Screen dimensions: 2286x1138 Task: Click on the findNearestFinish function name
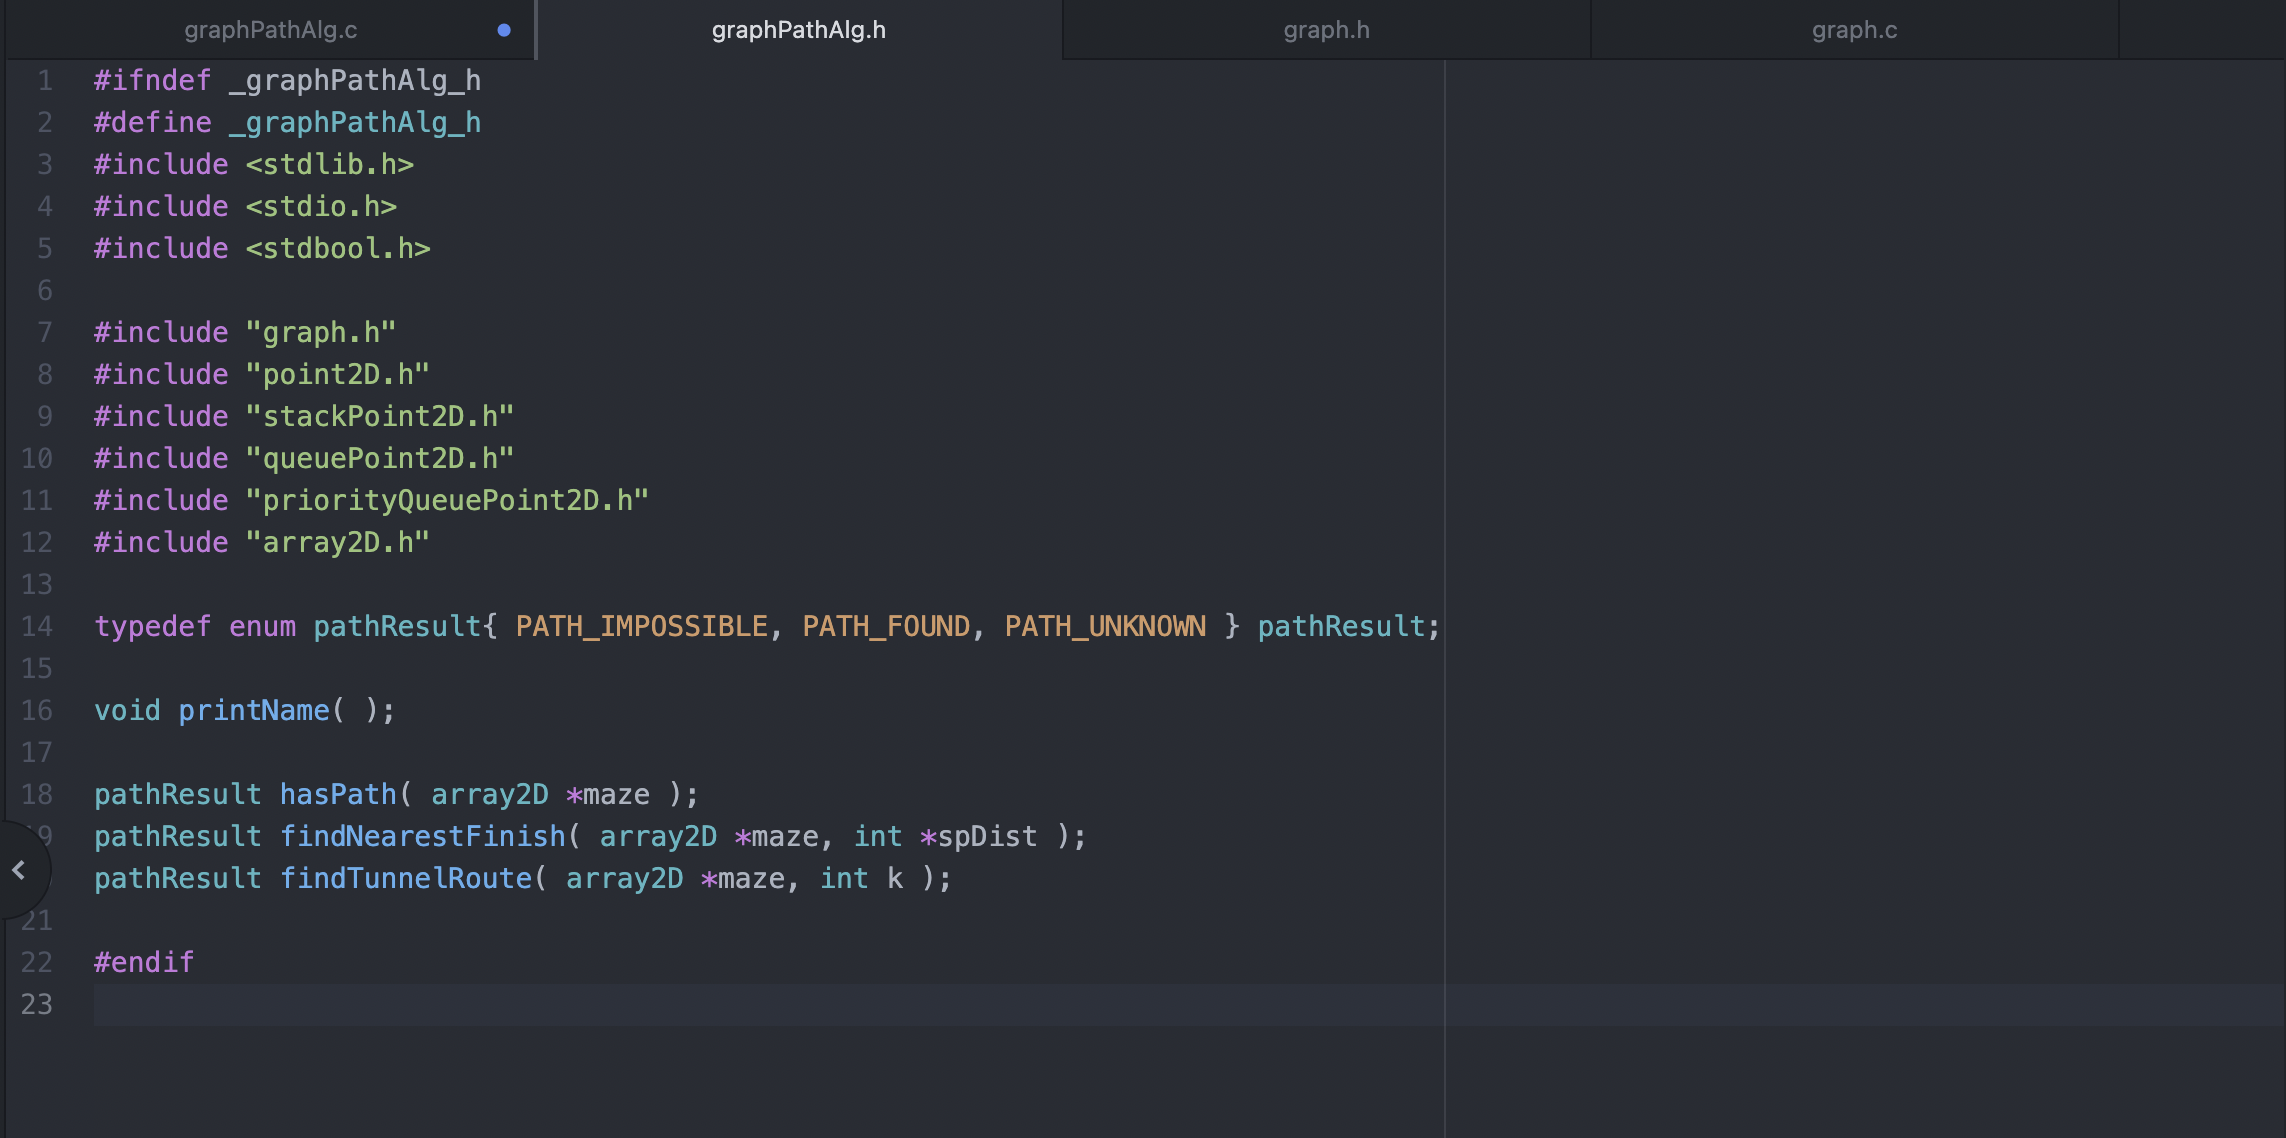(422, 837)
